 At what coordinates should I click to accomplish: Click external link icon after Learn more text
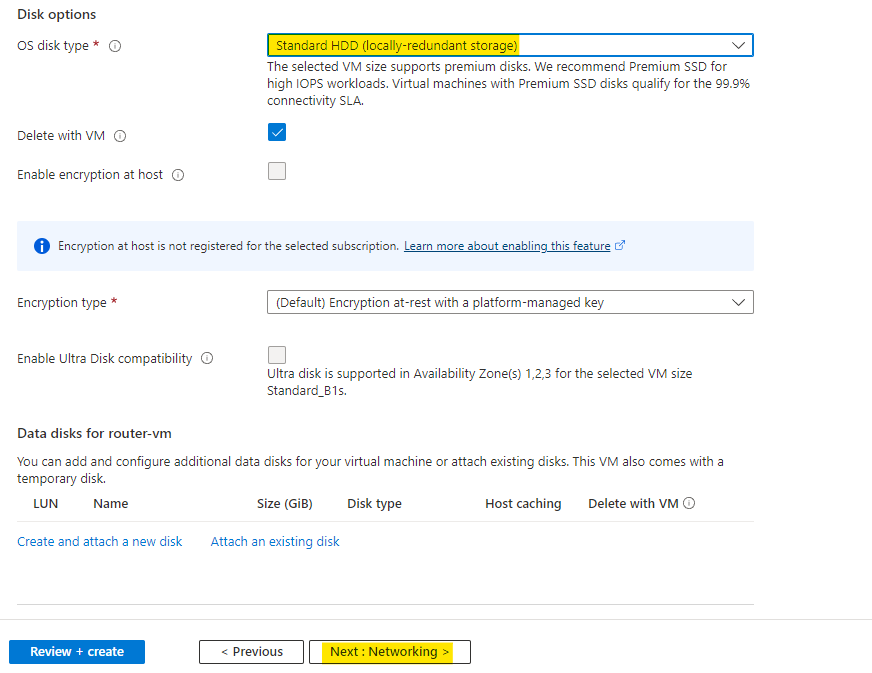620,246
